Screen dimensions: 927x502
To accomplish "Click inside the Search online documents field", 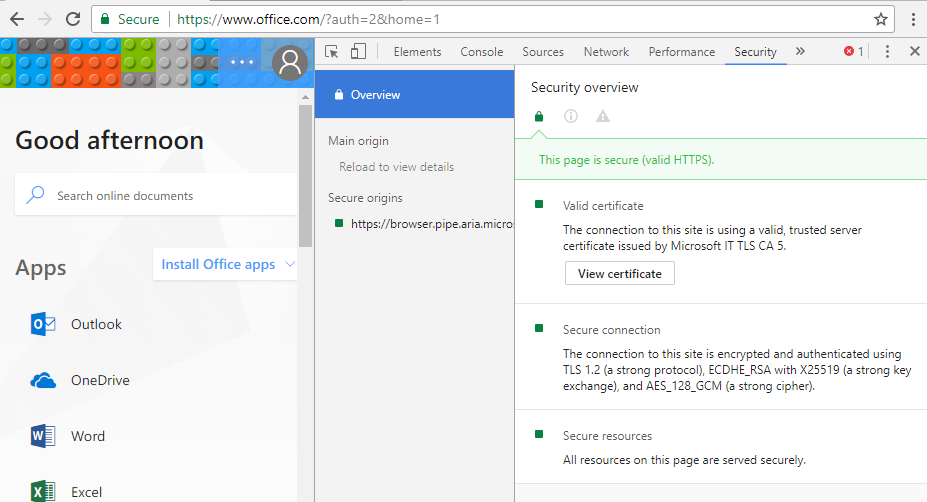I will tap(156, 195).
